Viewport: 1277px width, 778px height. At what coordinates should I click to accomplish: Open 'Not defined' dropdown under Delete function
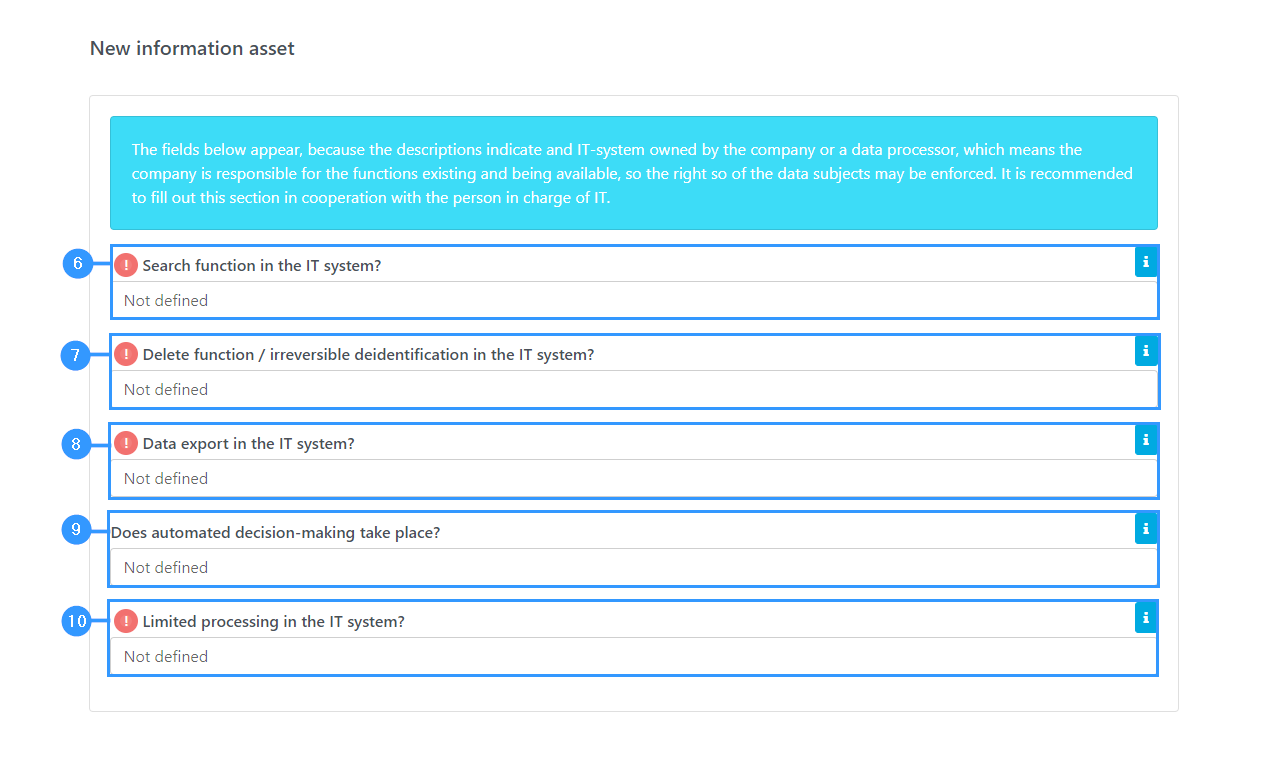tap(633, 389)
